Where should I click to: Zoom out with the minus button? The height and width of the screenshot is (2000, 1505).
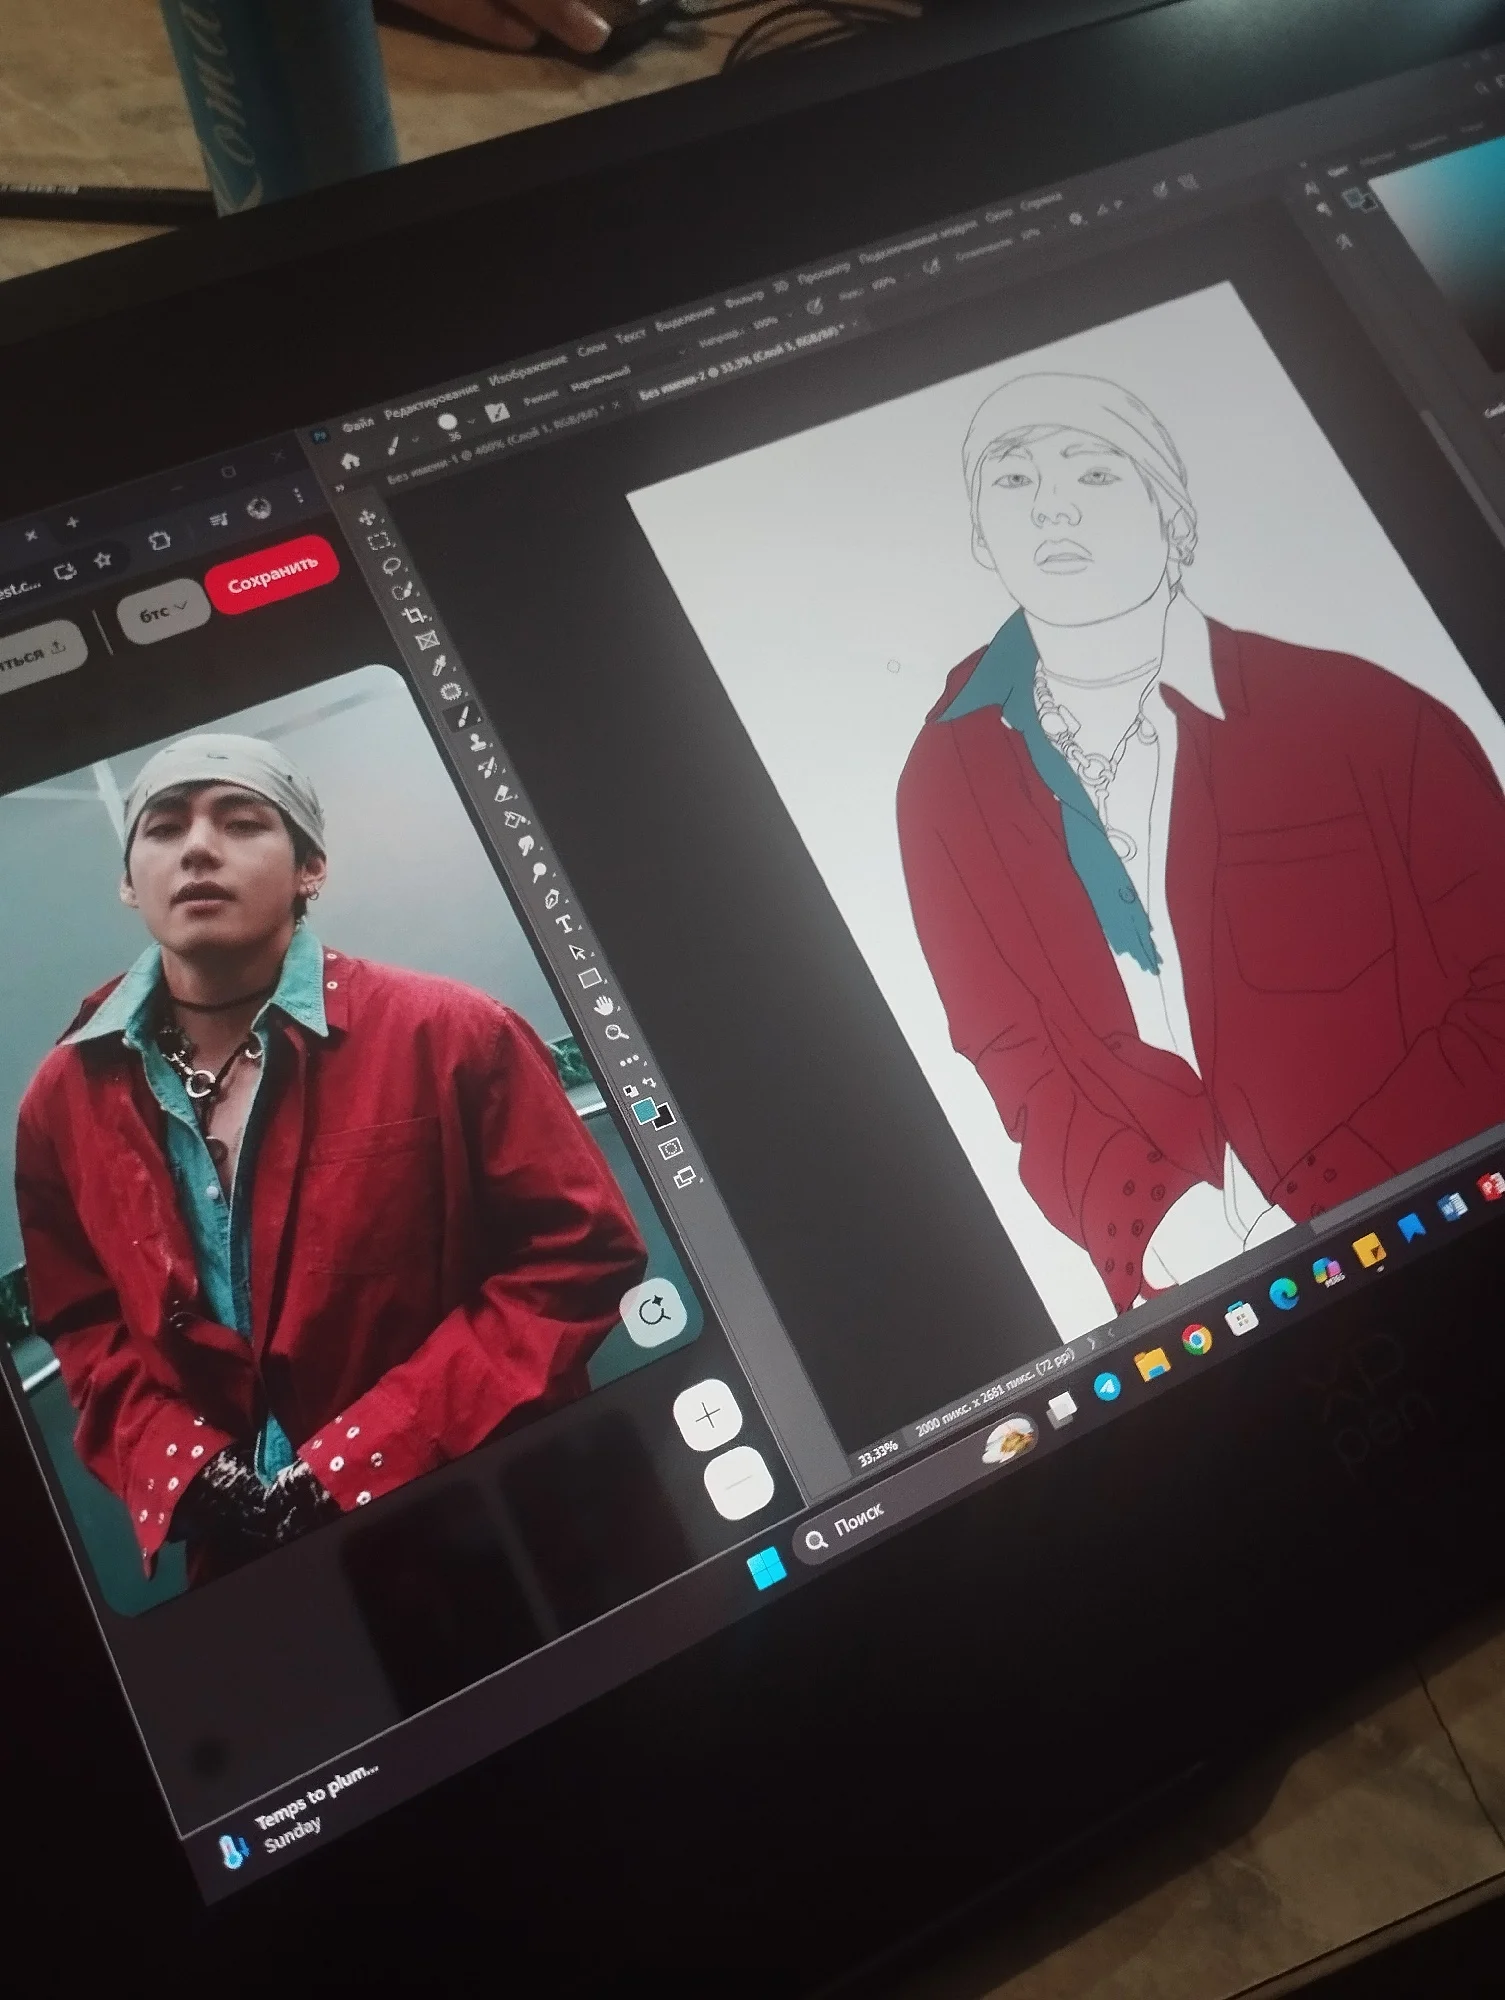(x=739, y=1482)
